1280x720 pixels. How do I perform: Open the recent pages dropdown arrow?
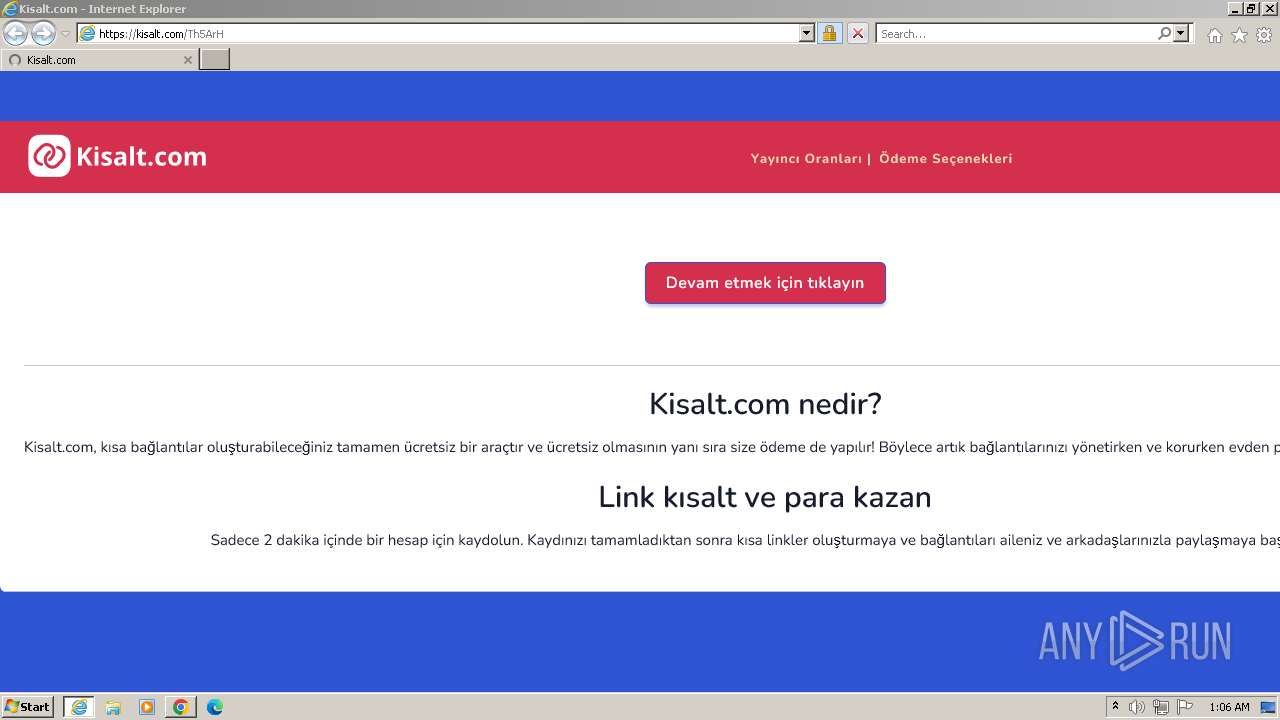tap(65, 34)
